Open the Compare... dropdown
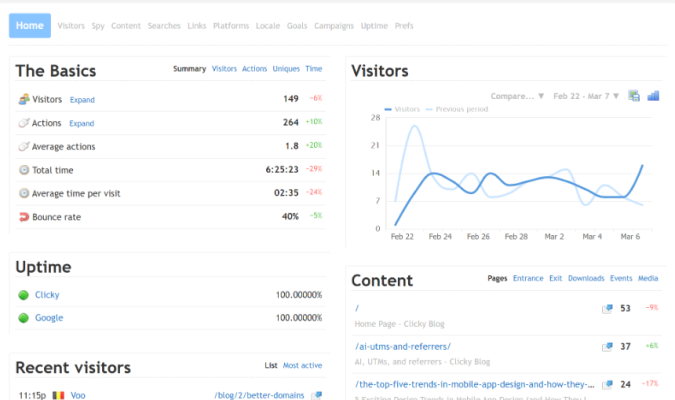The width and height of the screenshot is (675, 400). coord(517,96)
